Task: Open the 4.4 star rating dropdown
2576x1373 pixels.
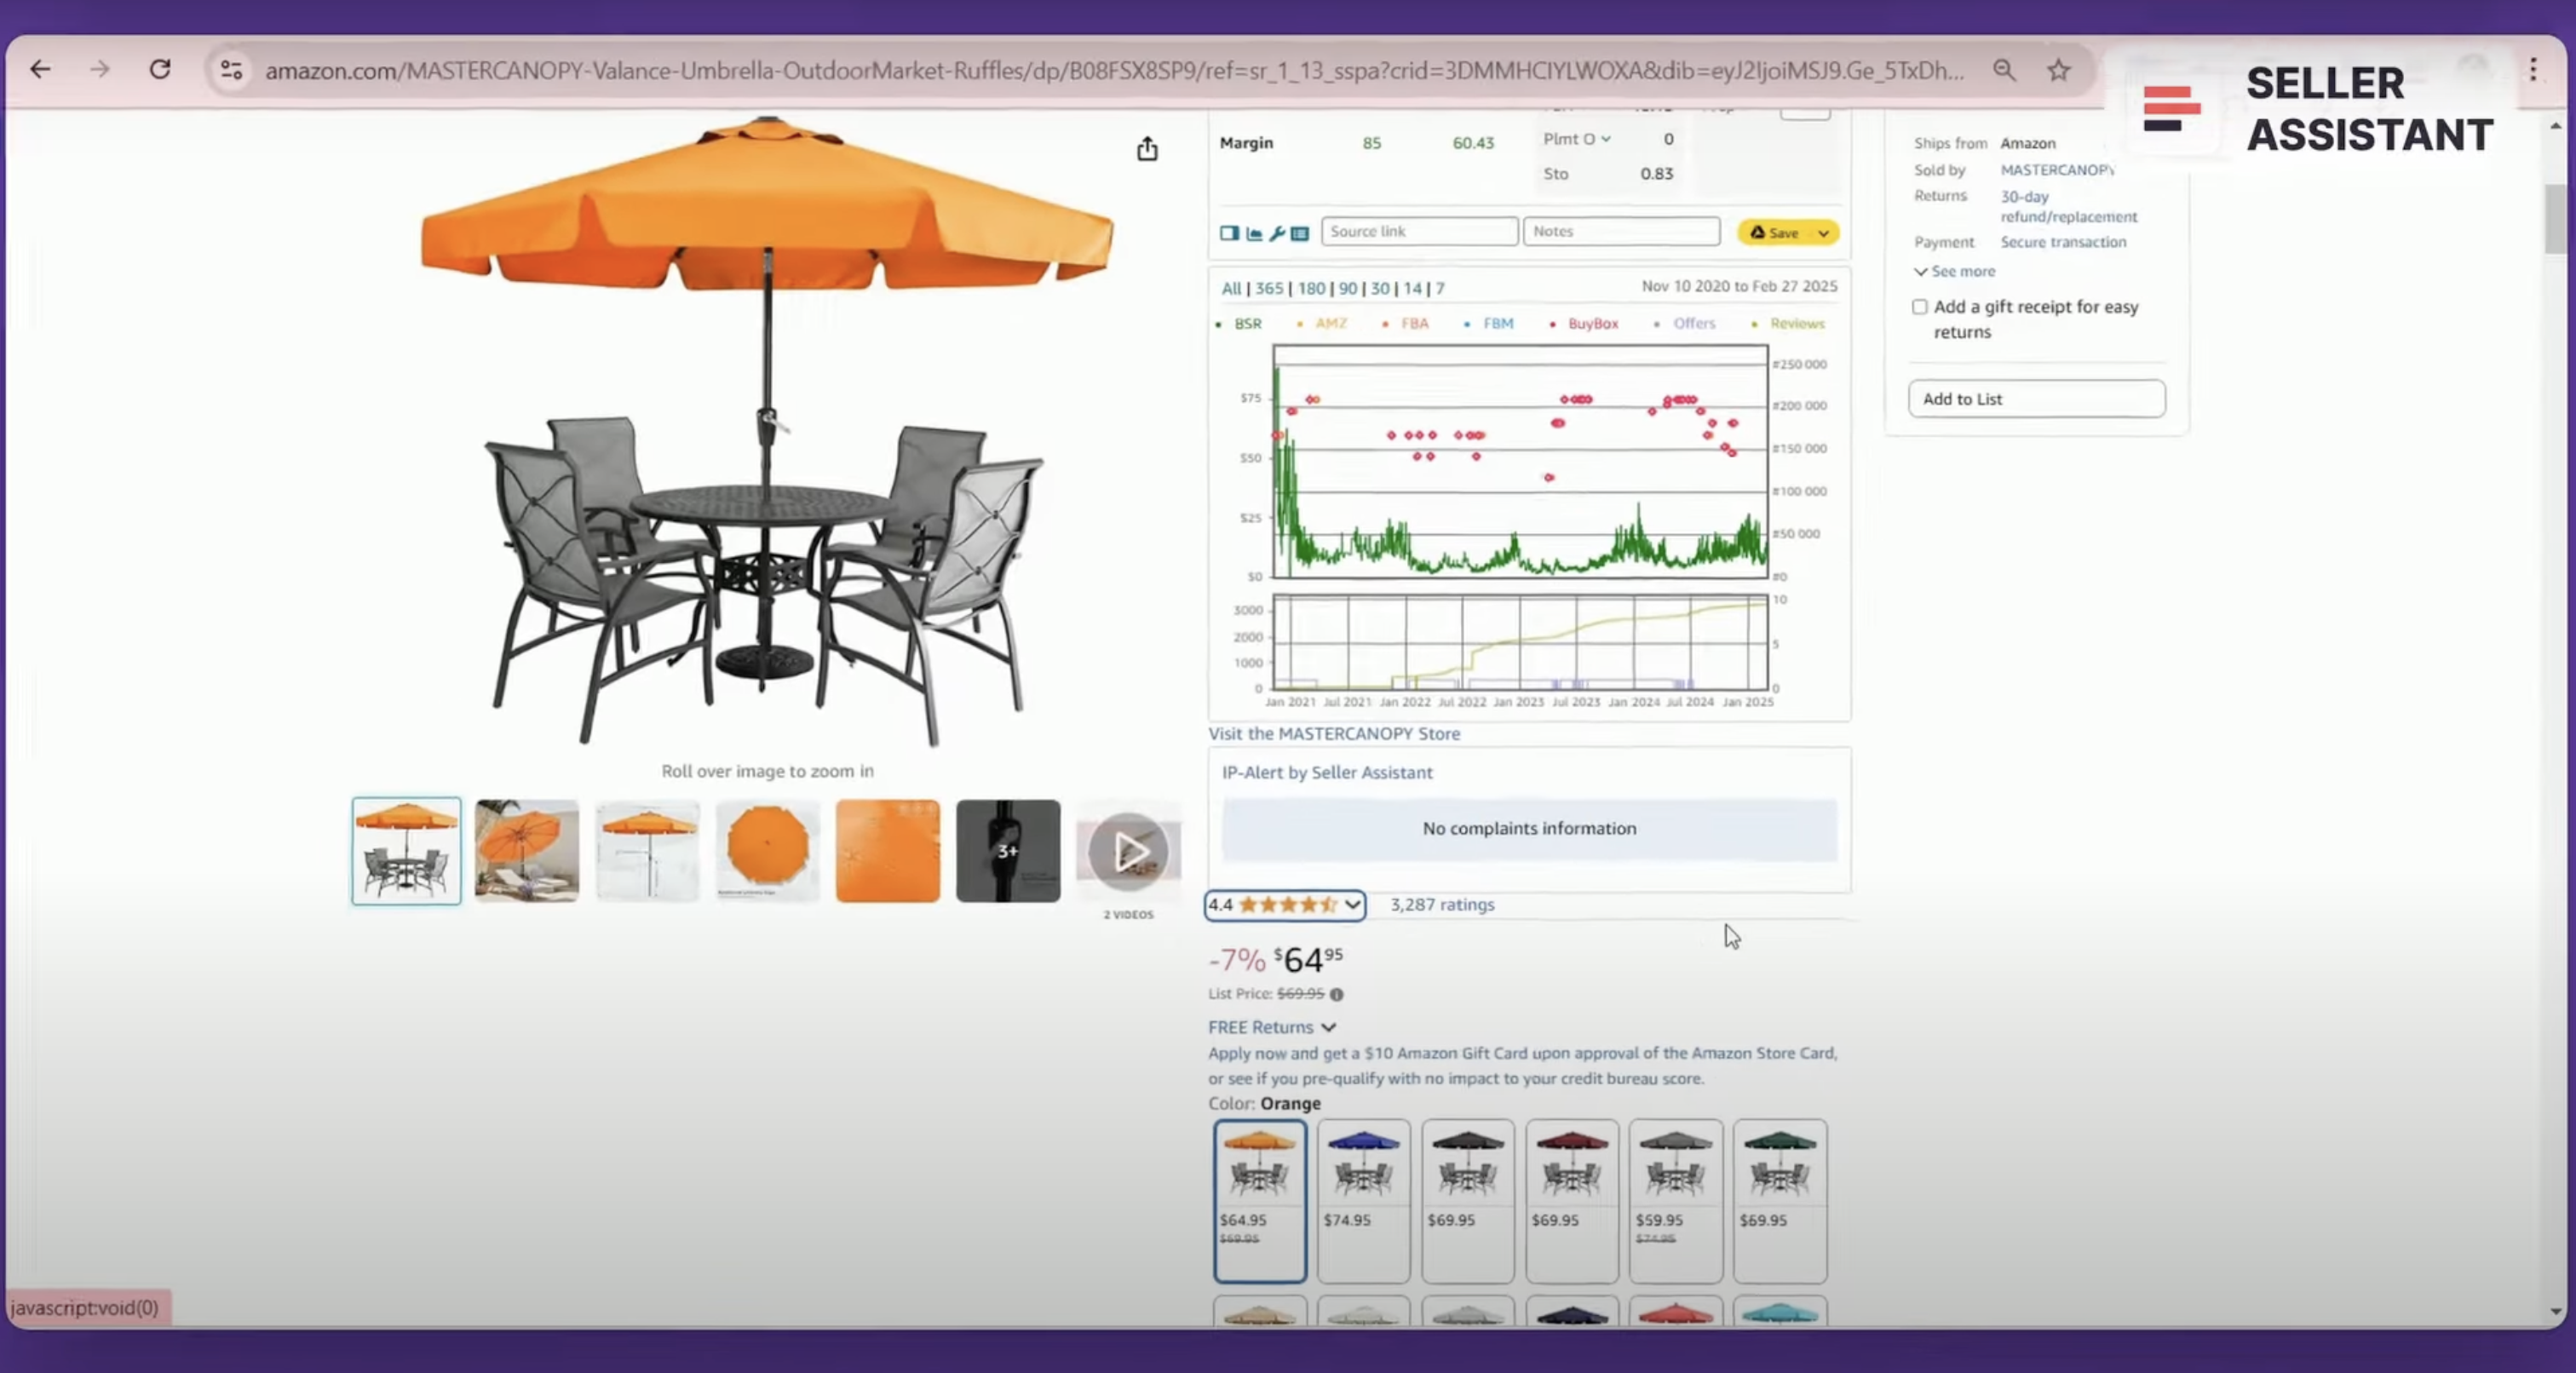Action: (x=1285, y=904)
